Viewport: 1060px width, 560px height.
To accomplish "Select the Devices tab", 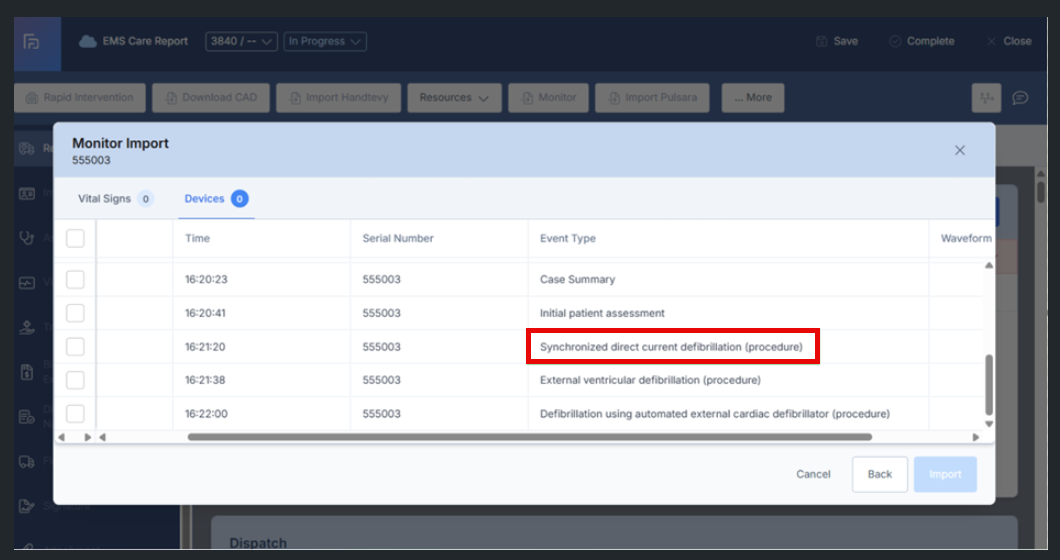I will click(205, 199).
